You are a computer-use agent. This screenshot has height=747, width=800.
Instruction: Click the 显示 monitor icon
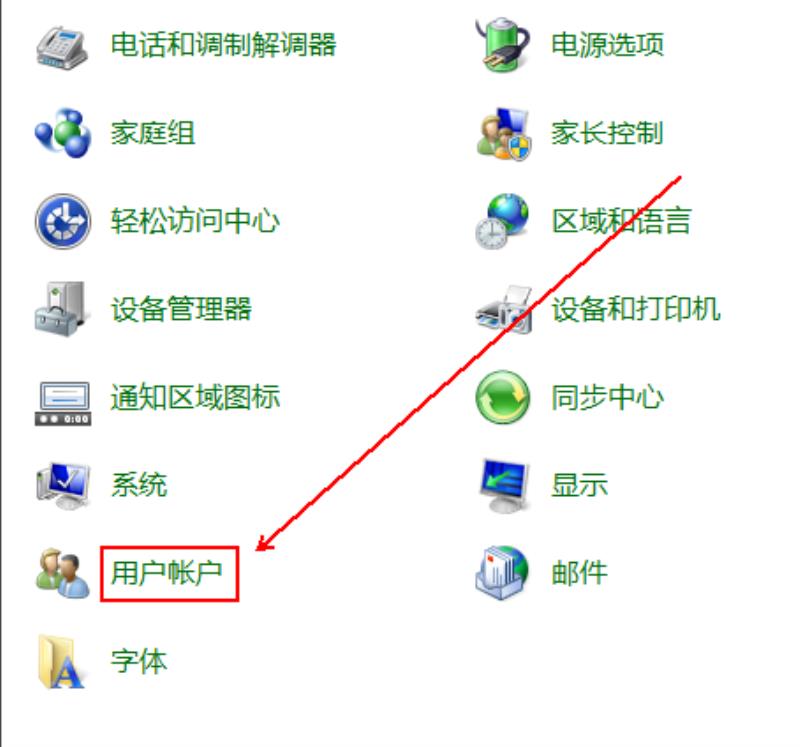pyautogui.click(x=504, y=486)
